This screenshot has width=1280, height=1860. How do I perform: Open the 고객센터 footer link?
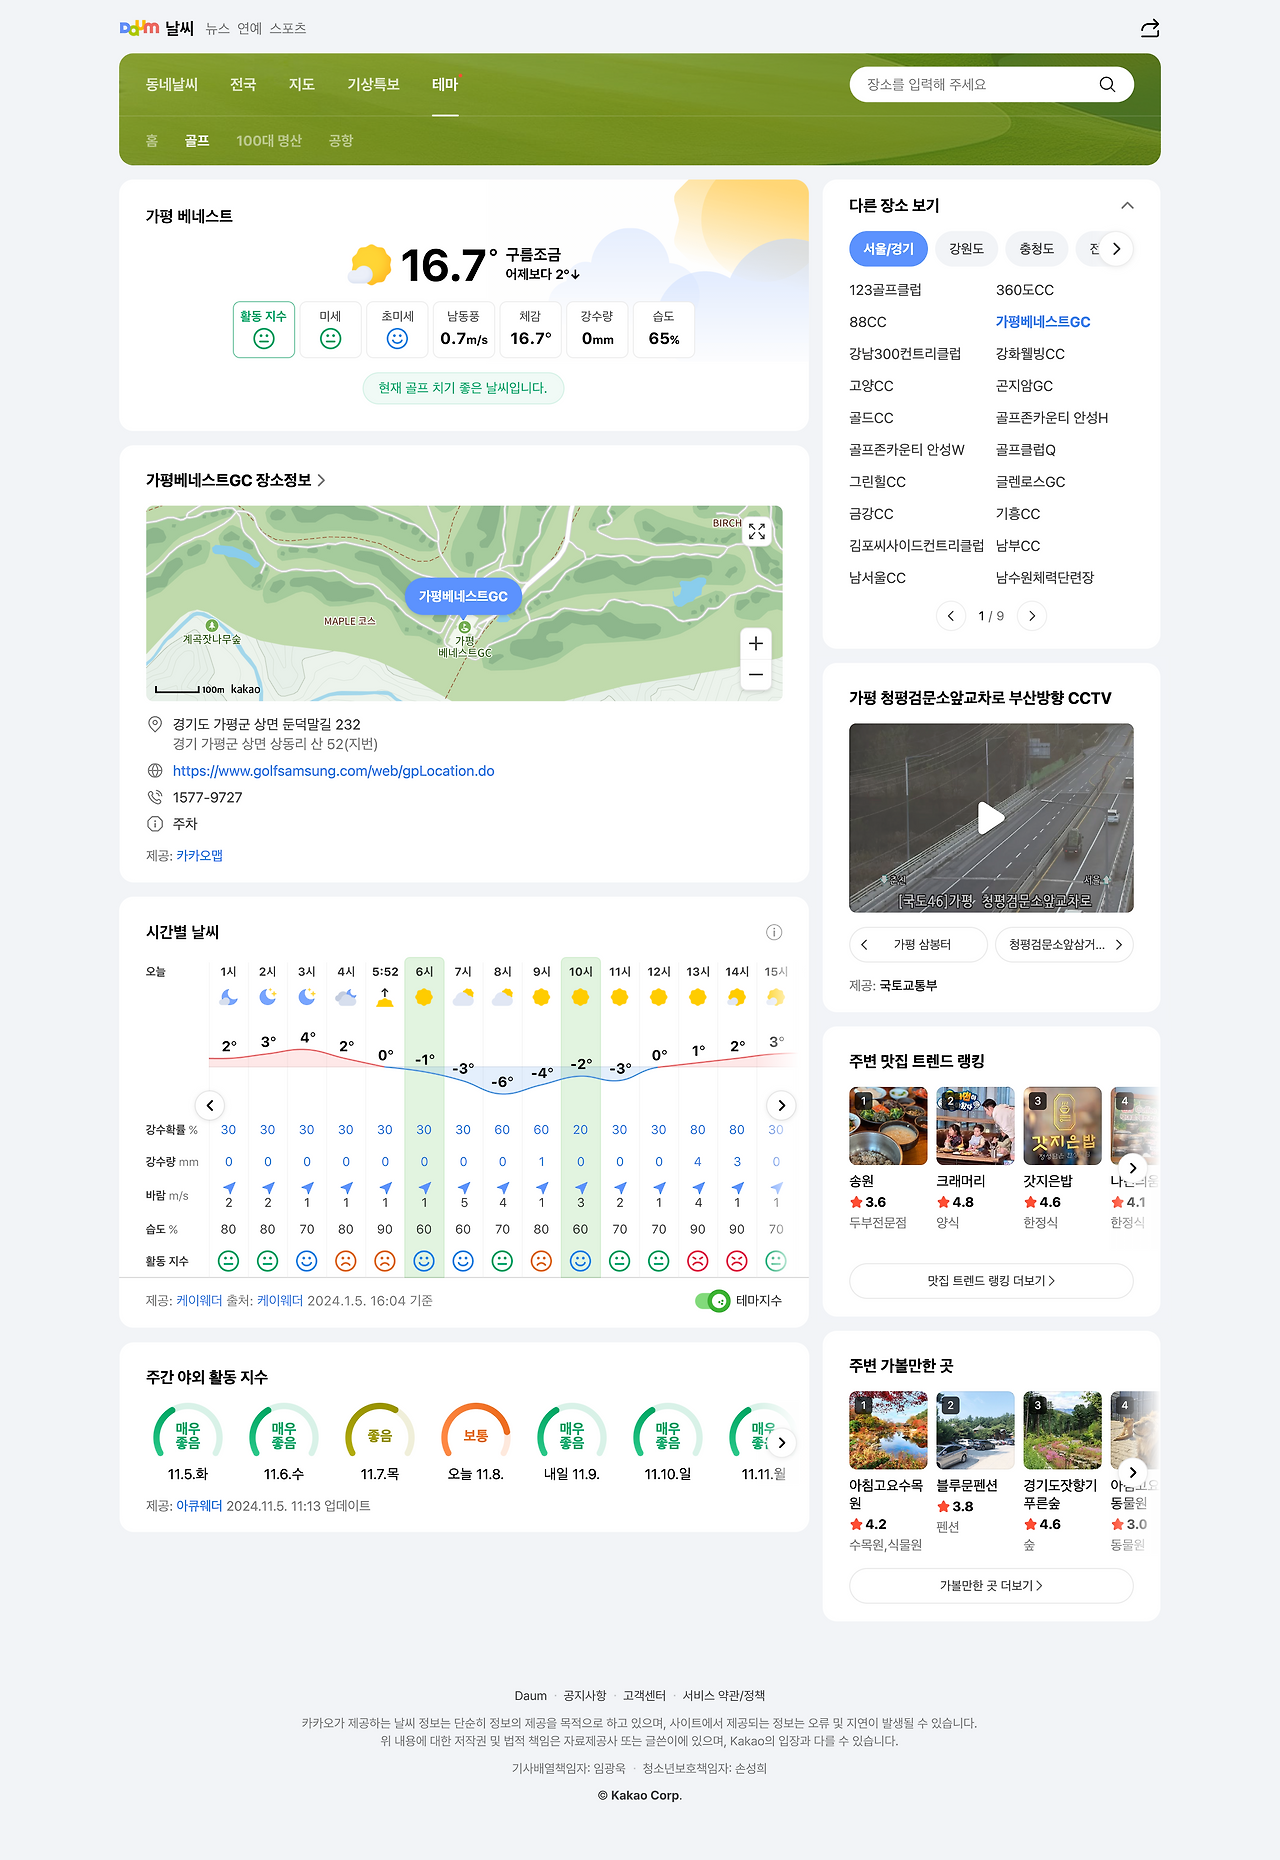(x=644, y=1696)
